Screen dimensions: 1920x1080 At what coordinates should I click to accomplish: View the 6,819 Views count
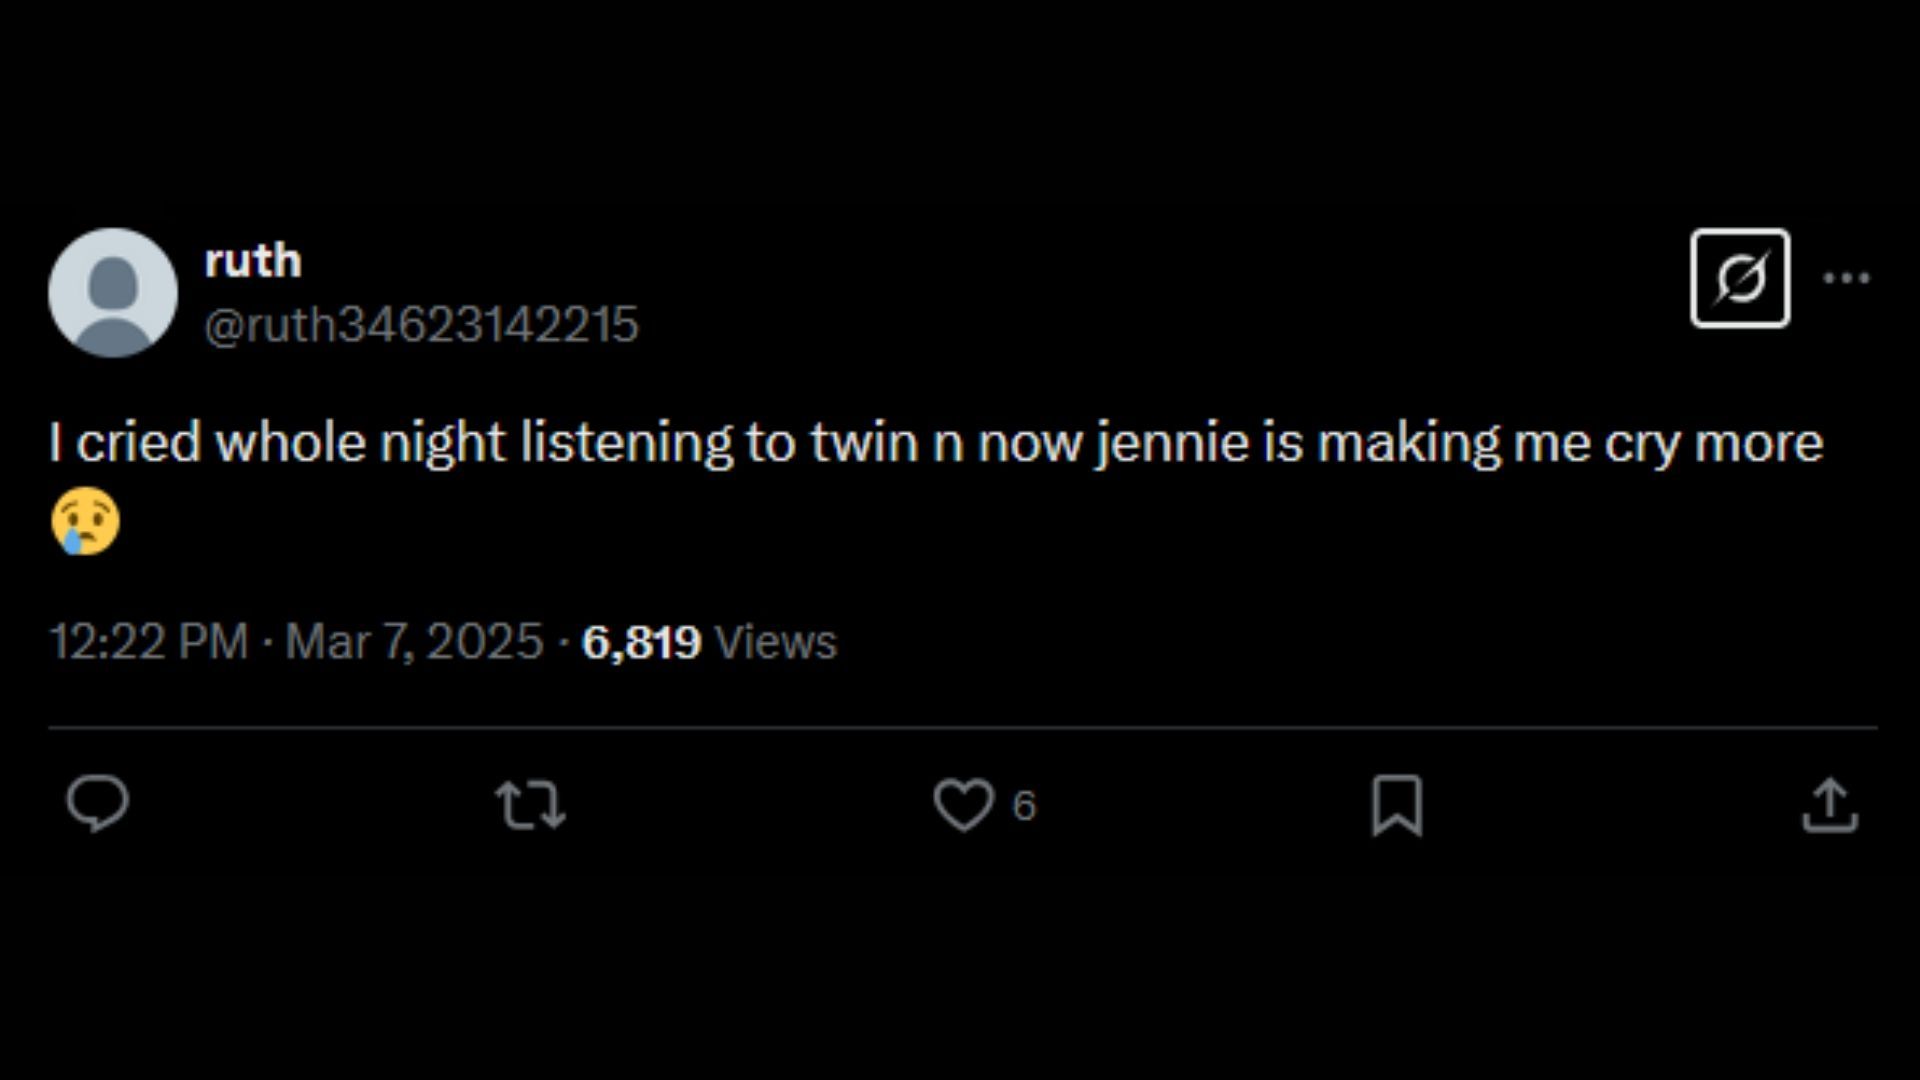click(708, 642)
